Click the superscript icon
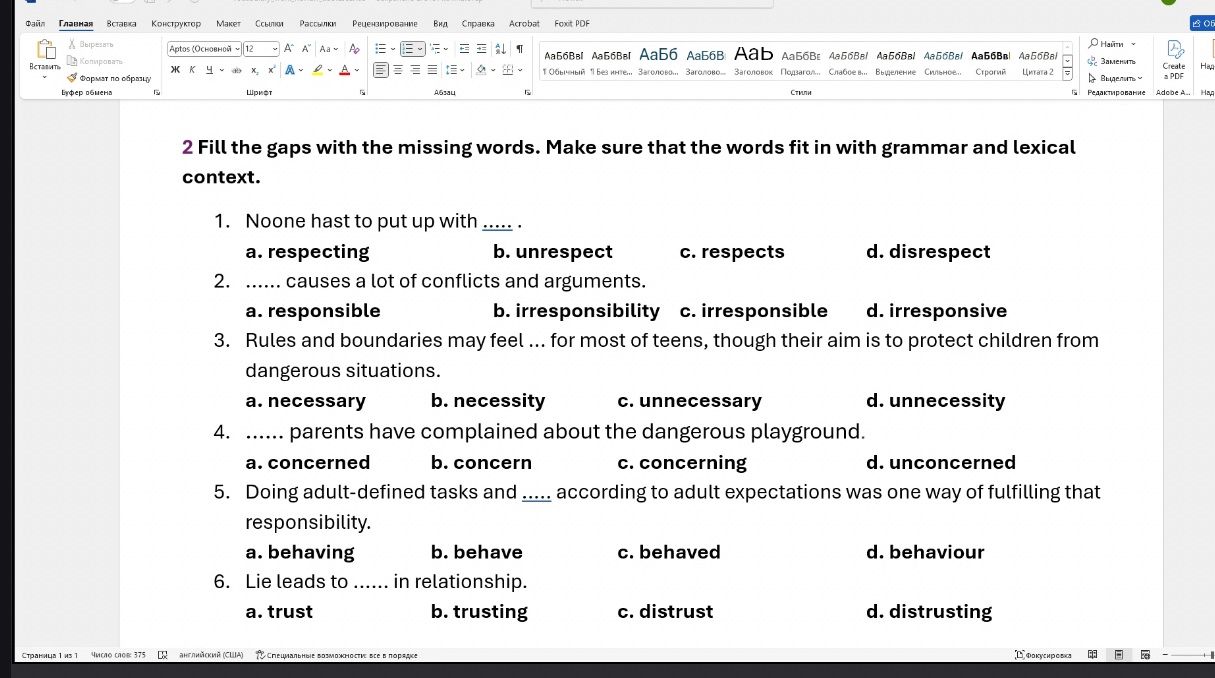This screenshot has height=678, width=1215. 272,69
